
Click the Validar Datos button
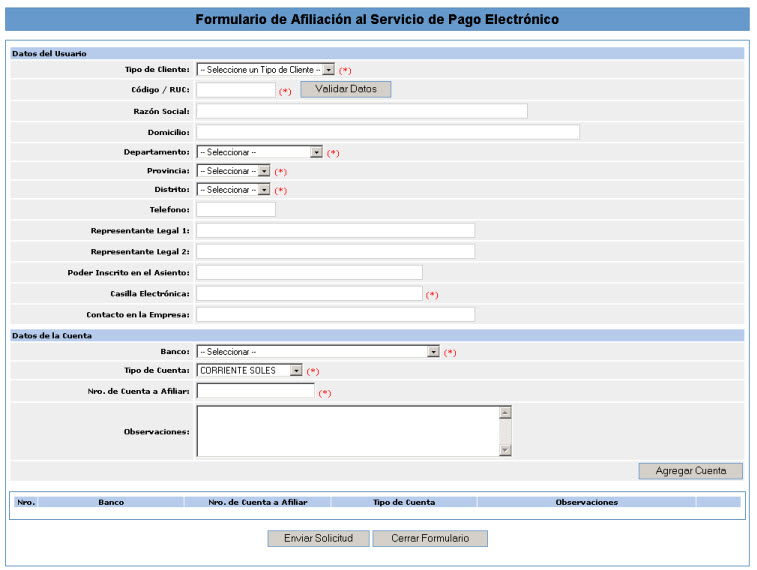pyautogui.click(x=346, y=89)
